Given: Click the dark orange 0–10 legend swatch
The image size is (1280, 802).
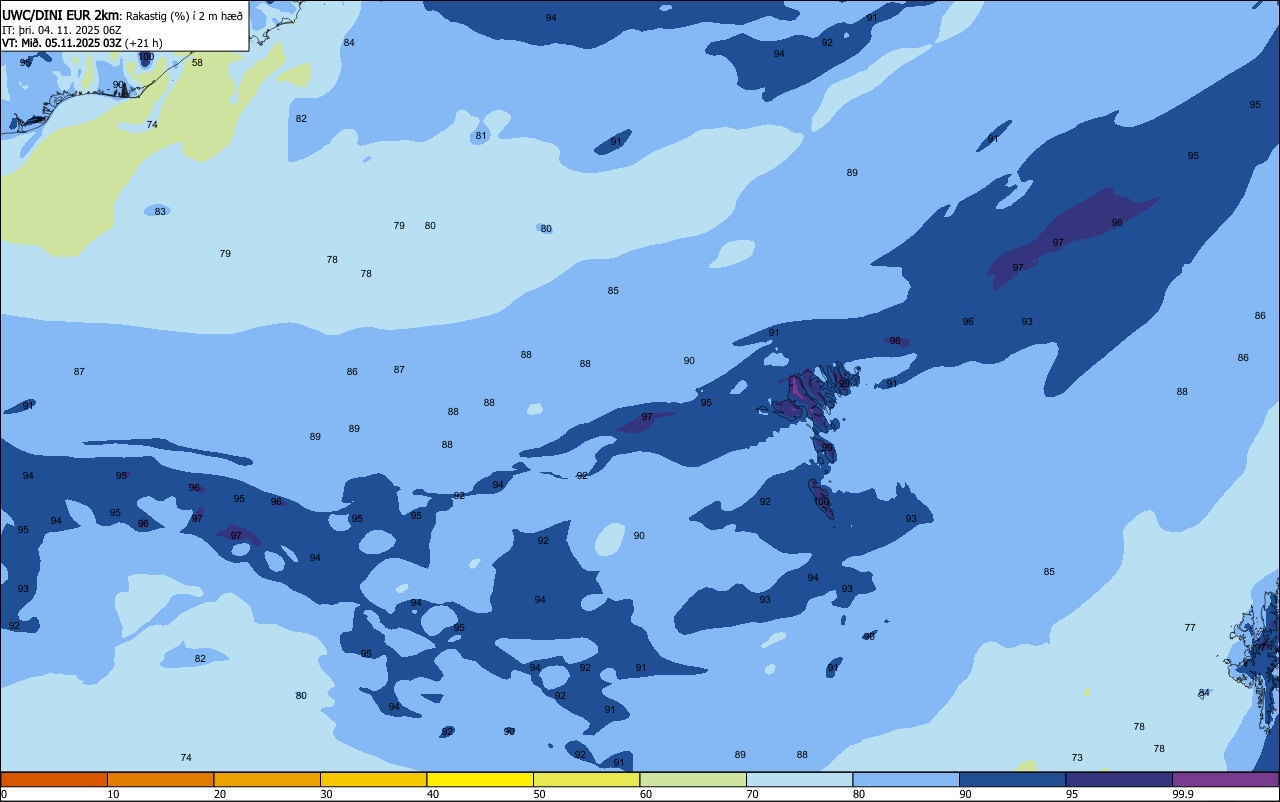Looking at the screenshot, I should 54,779.
